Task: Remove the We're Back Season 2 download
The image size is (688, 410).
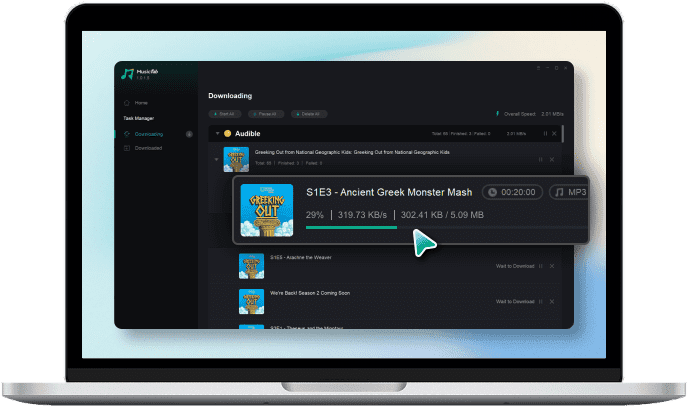Action: pos(552,302)
